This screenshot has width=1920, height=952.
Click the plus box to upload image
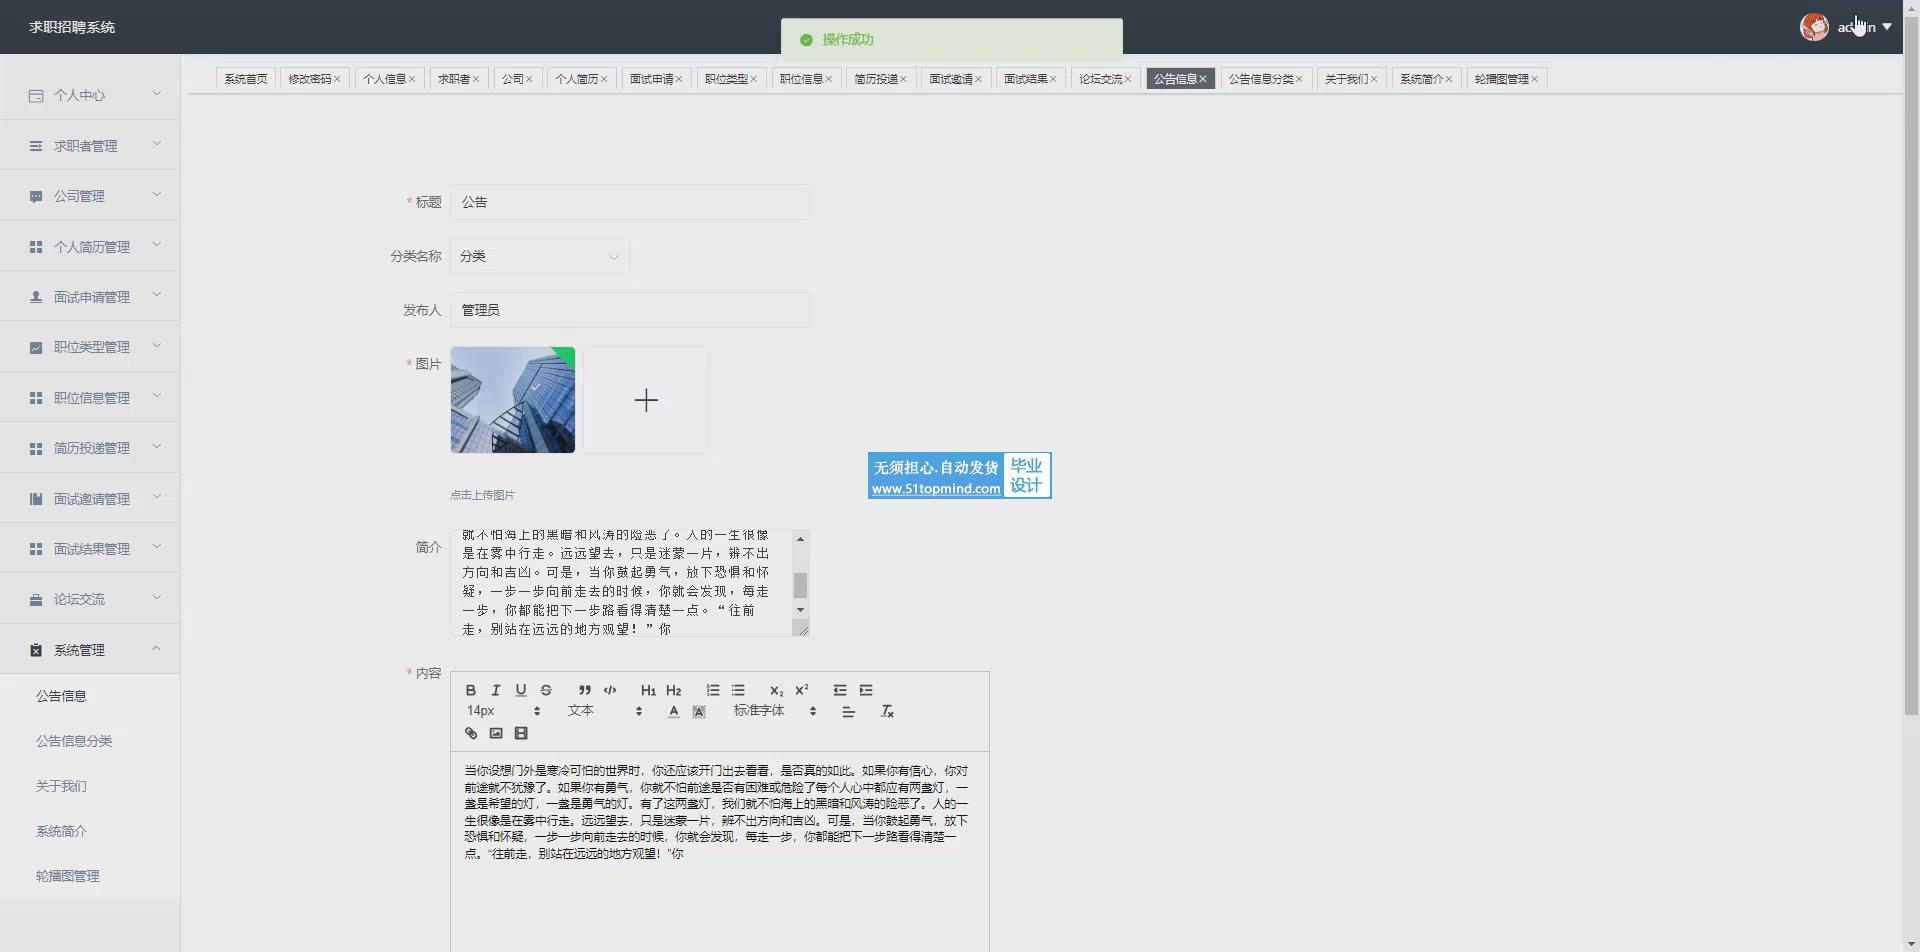tap(646, 400)
